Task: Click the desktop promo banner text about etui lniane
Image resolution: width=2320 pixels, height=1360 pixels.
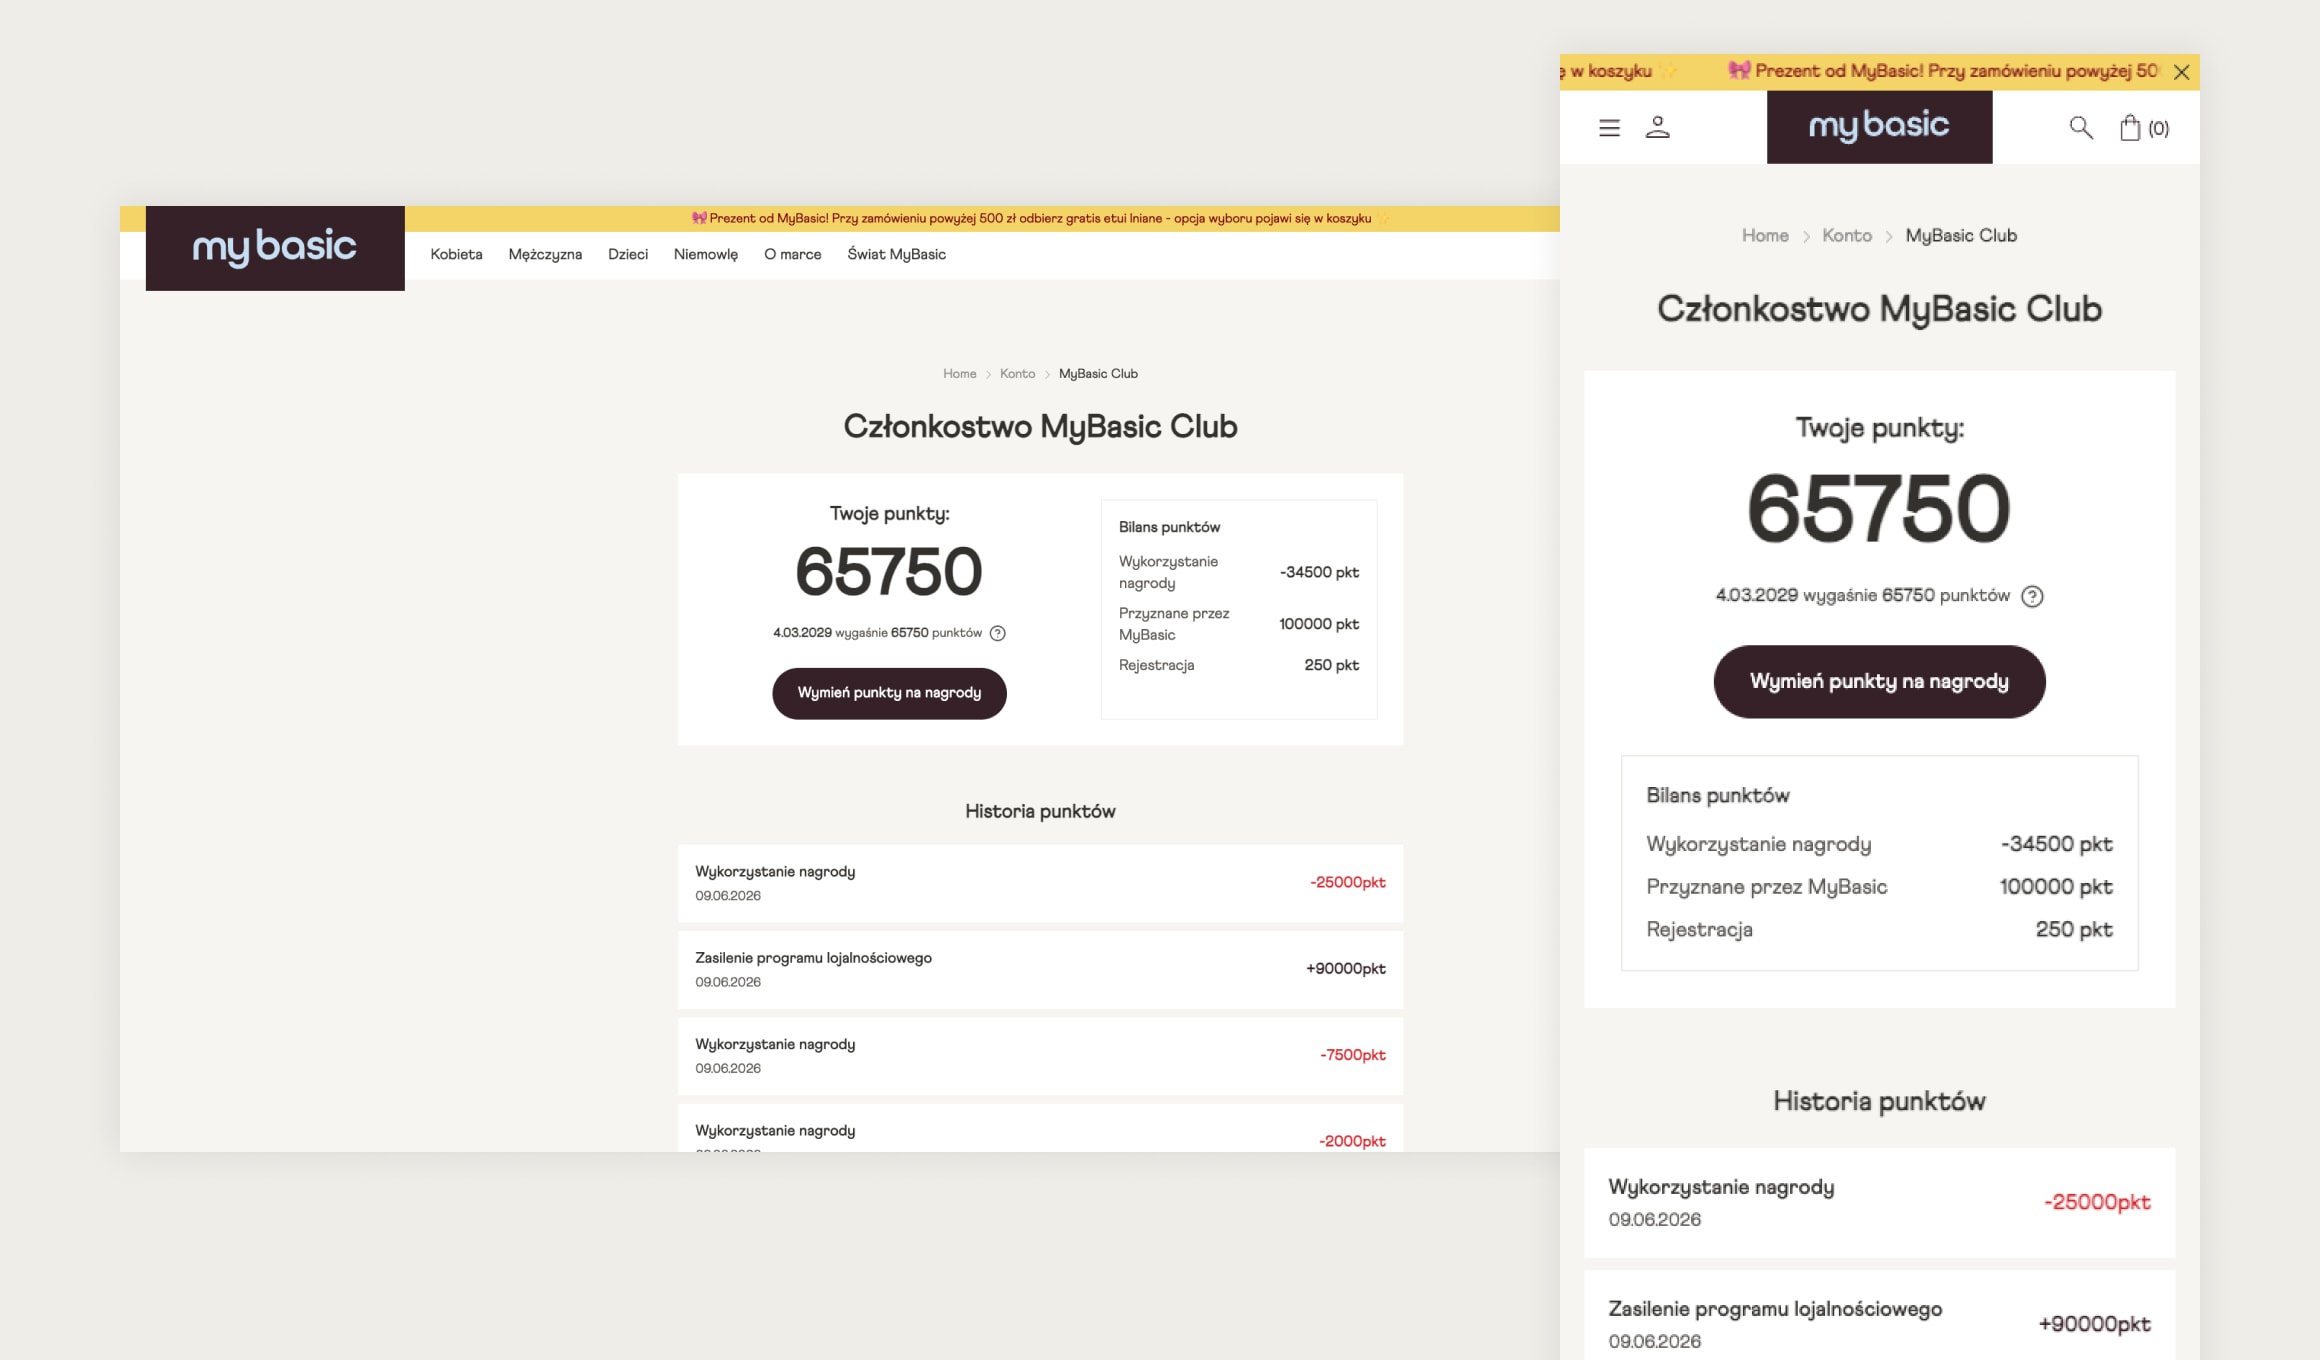Action: tap(1040, 218)
